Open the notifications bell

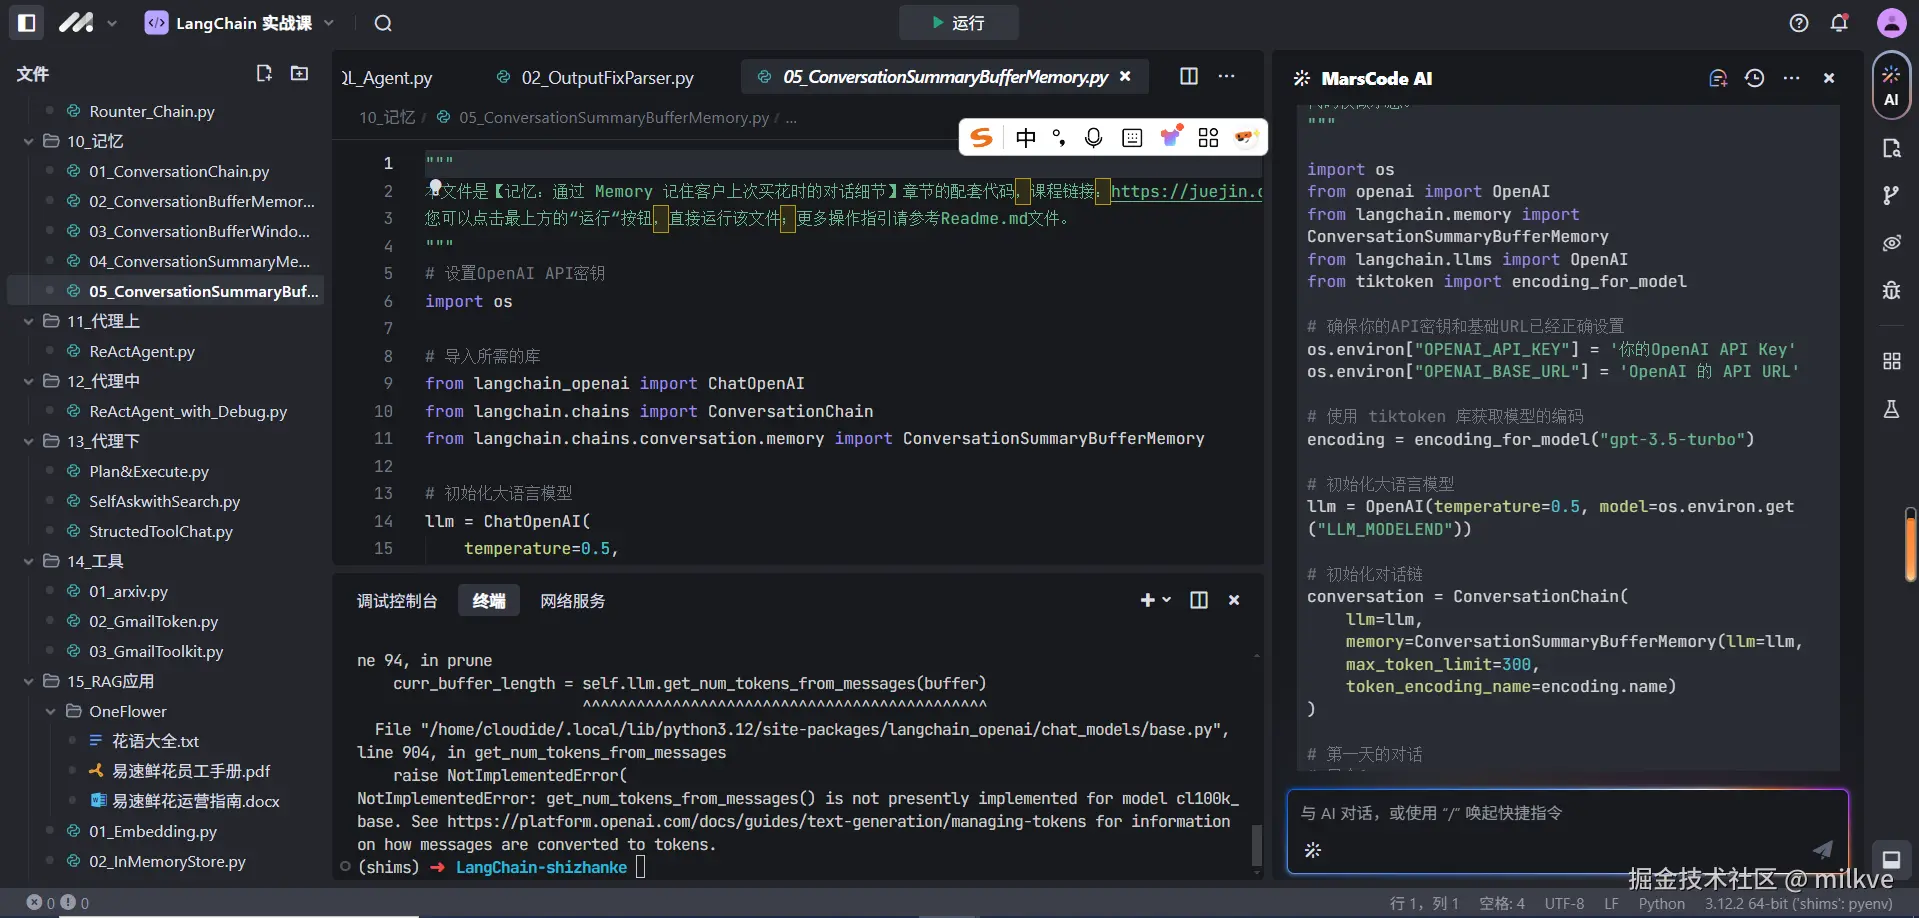pyautogui.click(x=1839, y=23)
